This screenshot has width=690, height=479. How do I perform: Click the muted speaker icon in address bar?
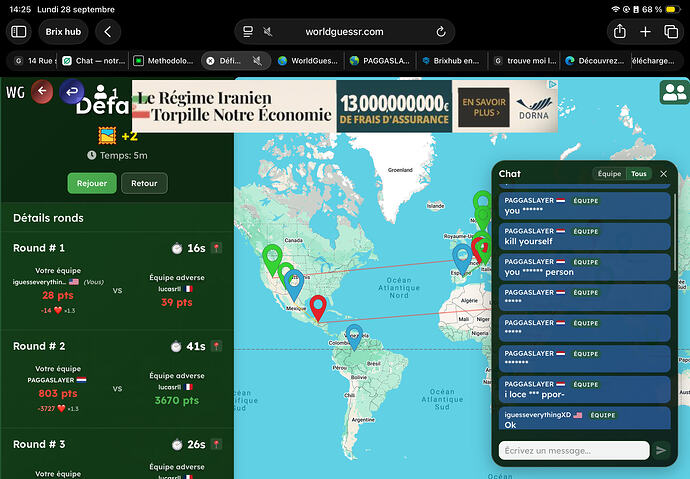[268, 32]
